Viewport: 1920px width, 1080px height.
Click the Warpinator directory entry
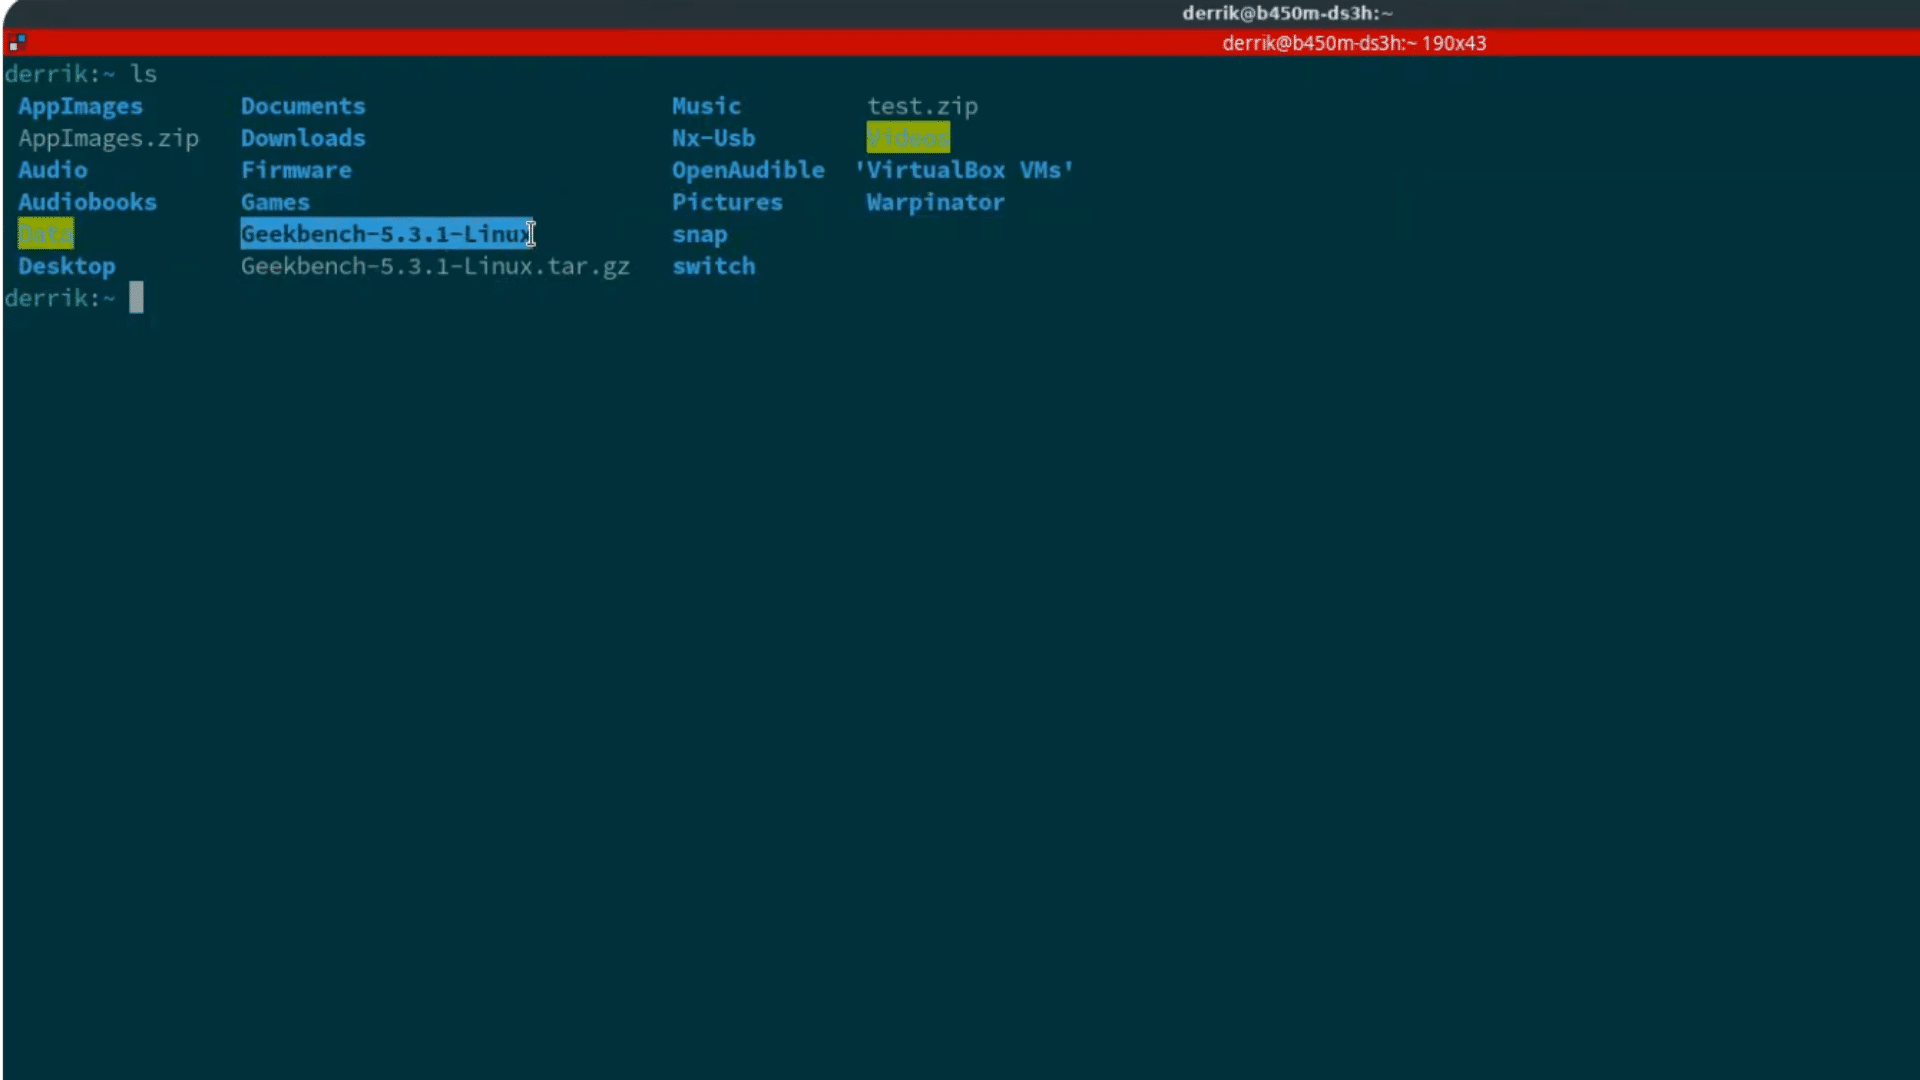tap(935, 202)
